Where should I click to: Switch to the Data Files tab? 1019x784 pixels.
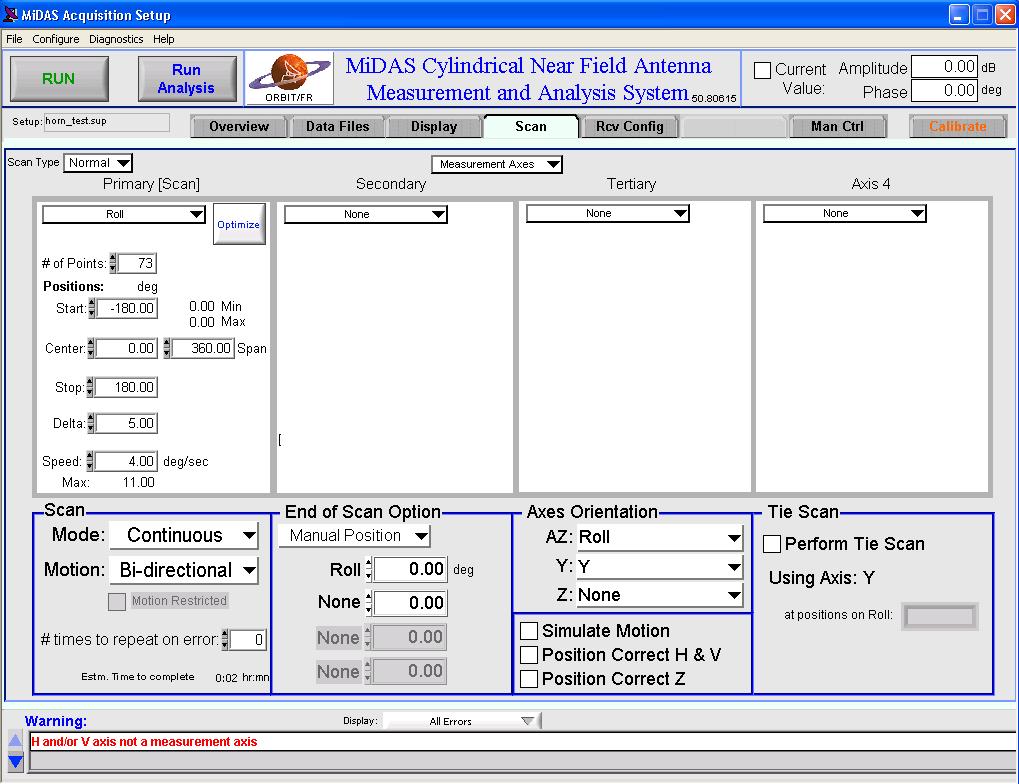tap(337, 127)
